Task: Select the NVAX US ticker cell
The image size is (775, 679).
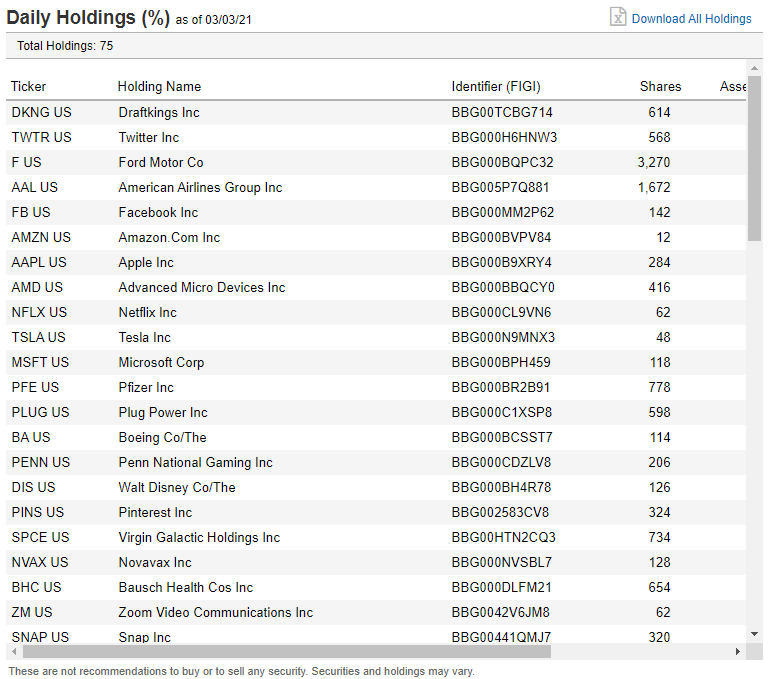Action: pyautogui.click(x=40, y=562)
